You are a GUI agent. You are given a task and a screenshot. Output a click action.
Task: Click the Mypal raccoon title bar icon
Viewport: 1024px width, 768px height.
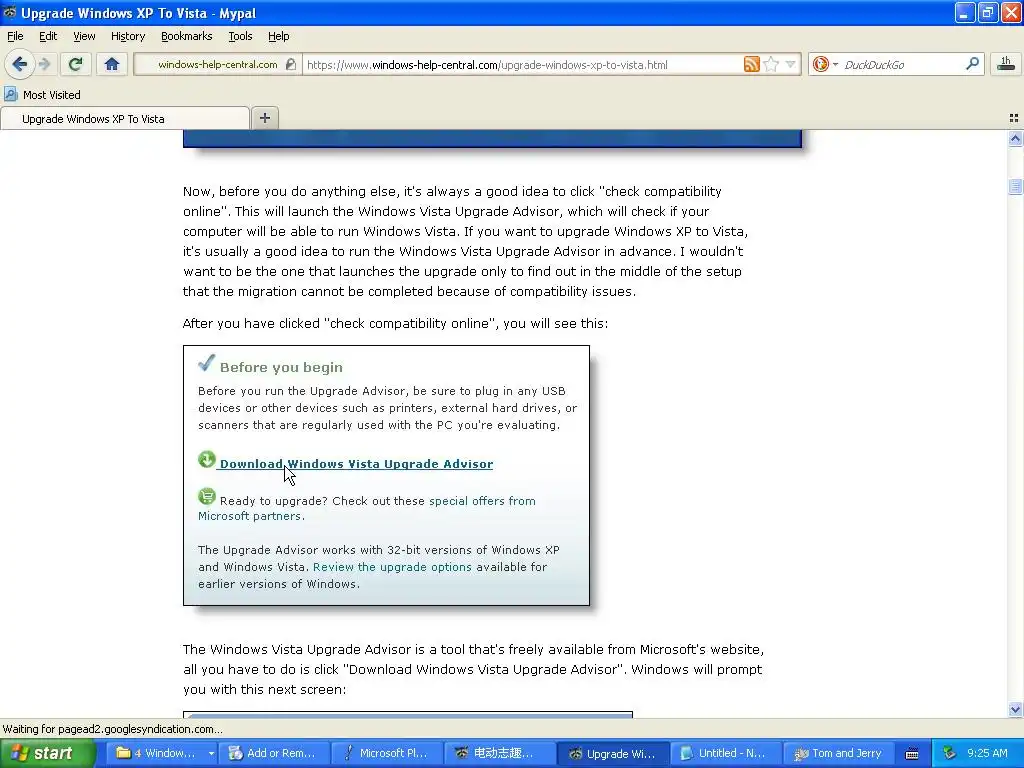[x=10, y=12]
